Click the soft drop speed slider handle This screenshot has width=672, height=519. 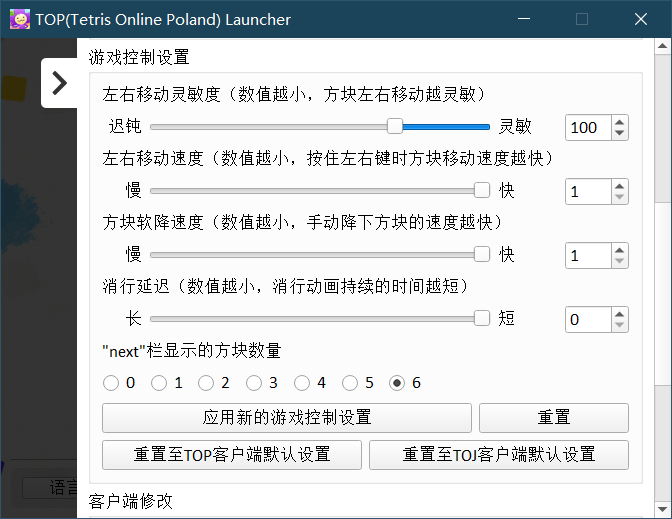[482, 255]
